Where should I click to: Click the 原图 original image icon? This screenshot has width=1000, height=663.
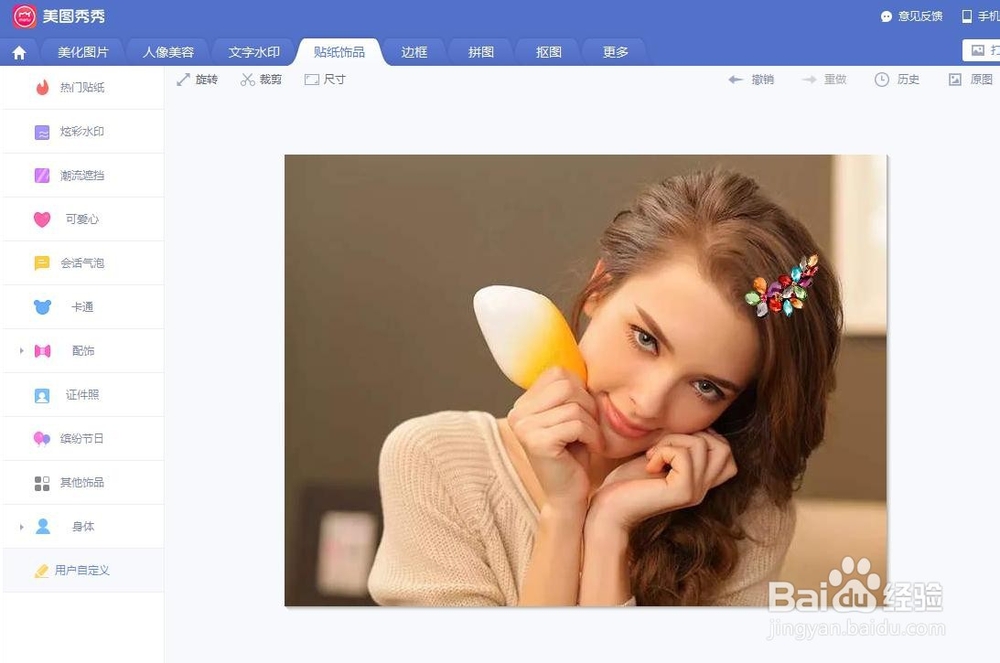(955, 80)
